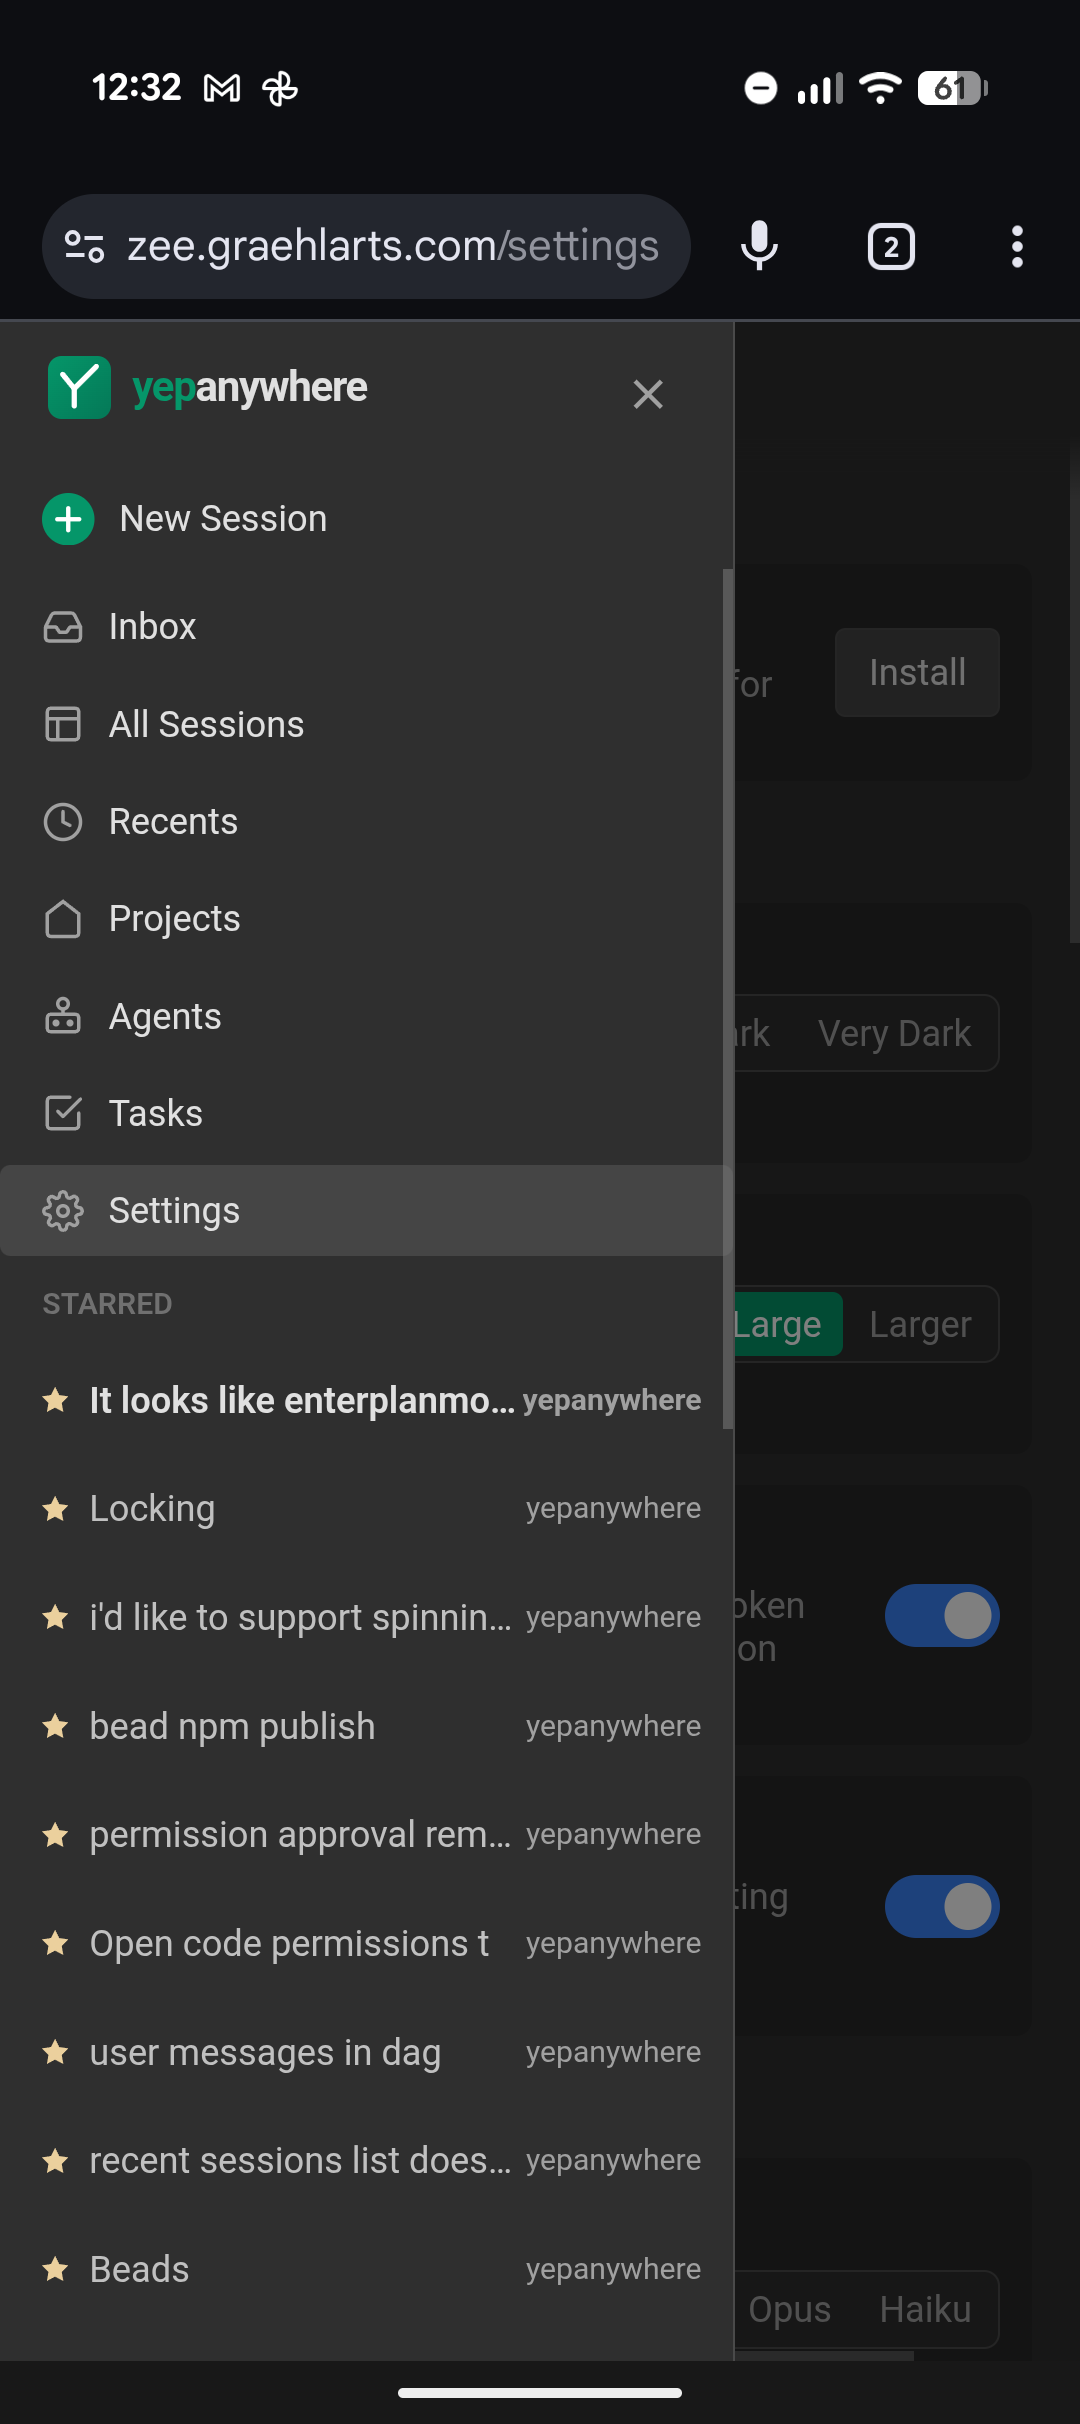Open the Chrome three-dot menu
Viewport: 1080px width, 2424px height.
coord(1017,246)
